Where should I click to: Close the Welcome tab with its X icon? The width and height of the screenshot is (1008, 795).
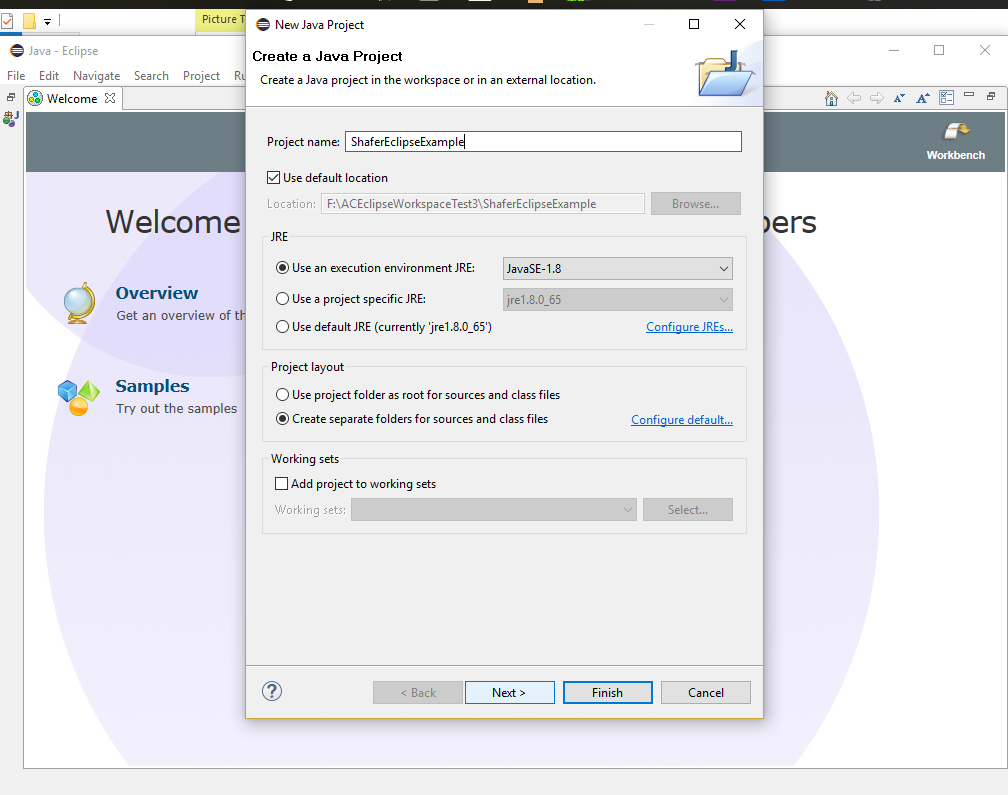tap(110, 98)
